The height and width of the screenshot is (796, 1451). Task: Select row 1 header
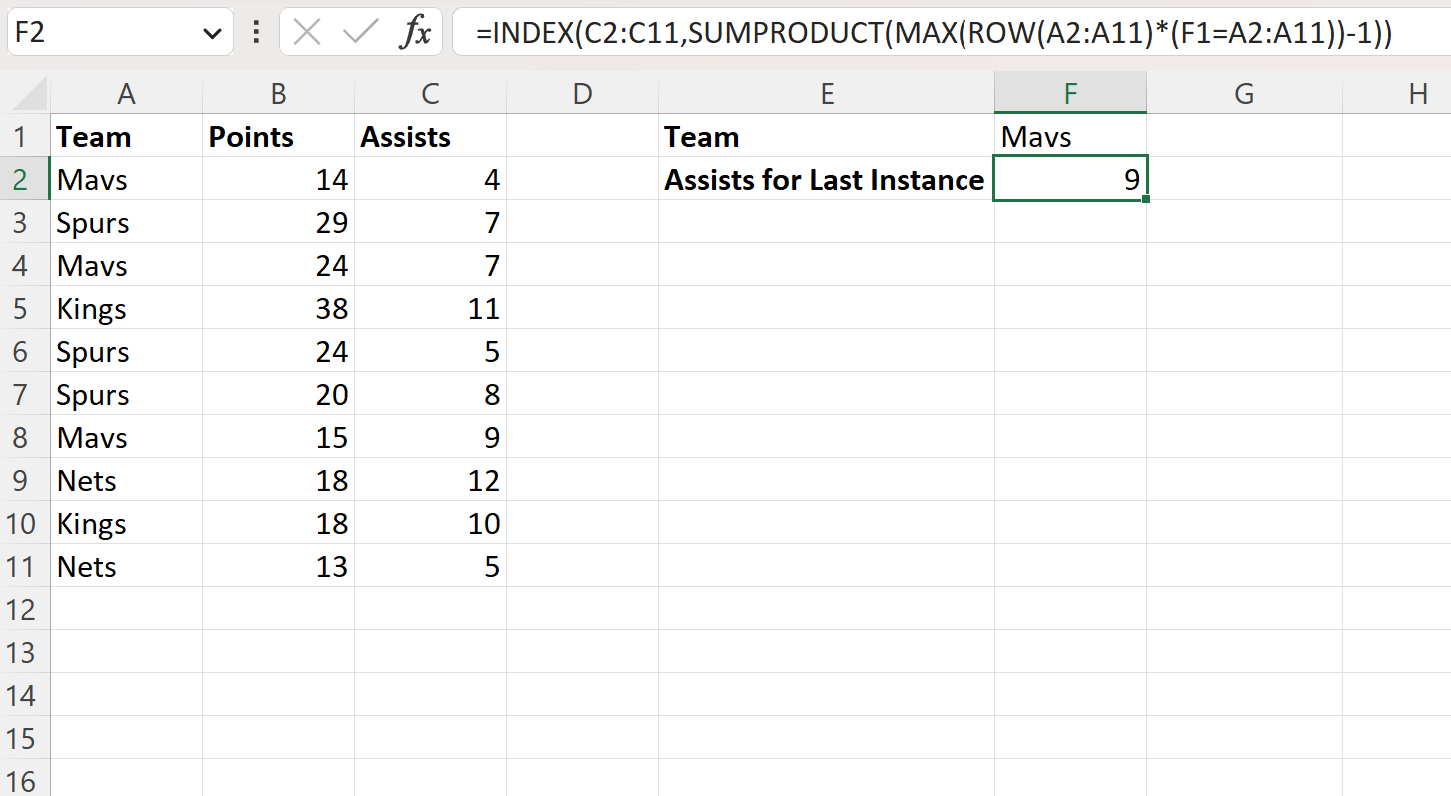pyautogui.click(x=25, y=136)
